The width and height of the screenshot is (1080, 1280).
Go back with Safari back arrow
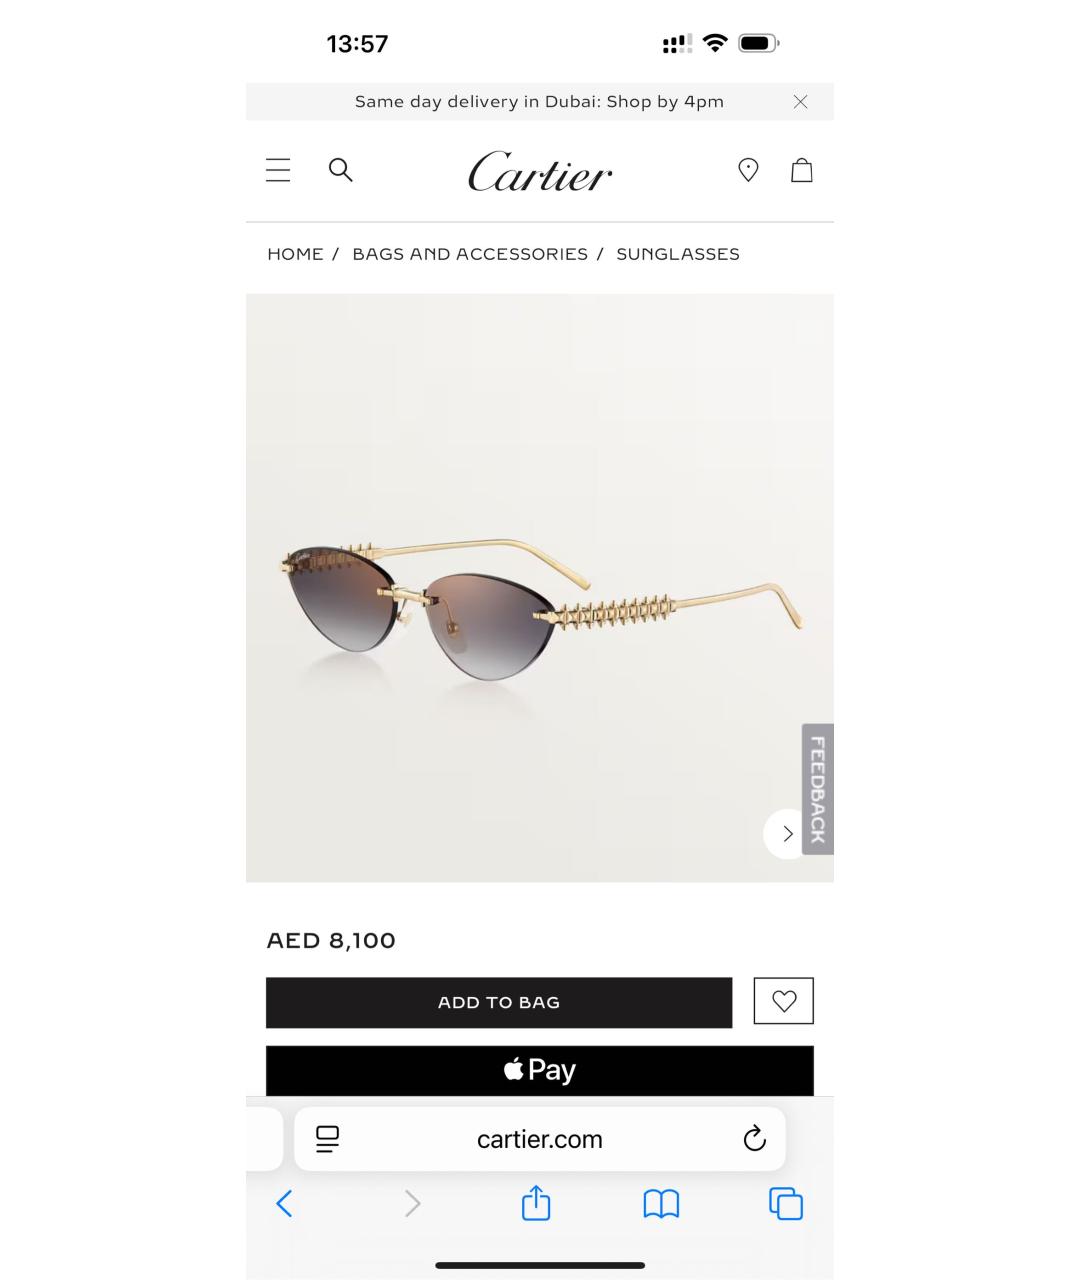(x=284, y=1203)
